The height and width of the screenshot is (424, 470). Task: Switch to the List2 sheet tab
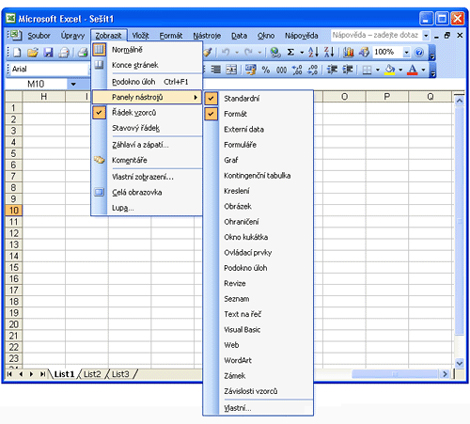pos(92,374)
